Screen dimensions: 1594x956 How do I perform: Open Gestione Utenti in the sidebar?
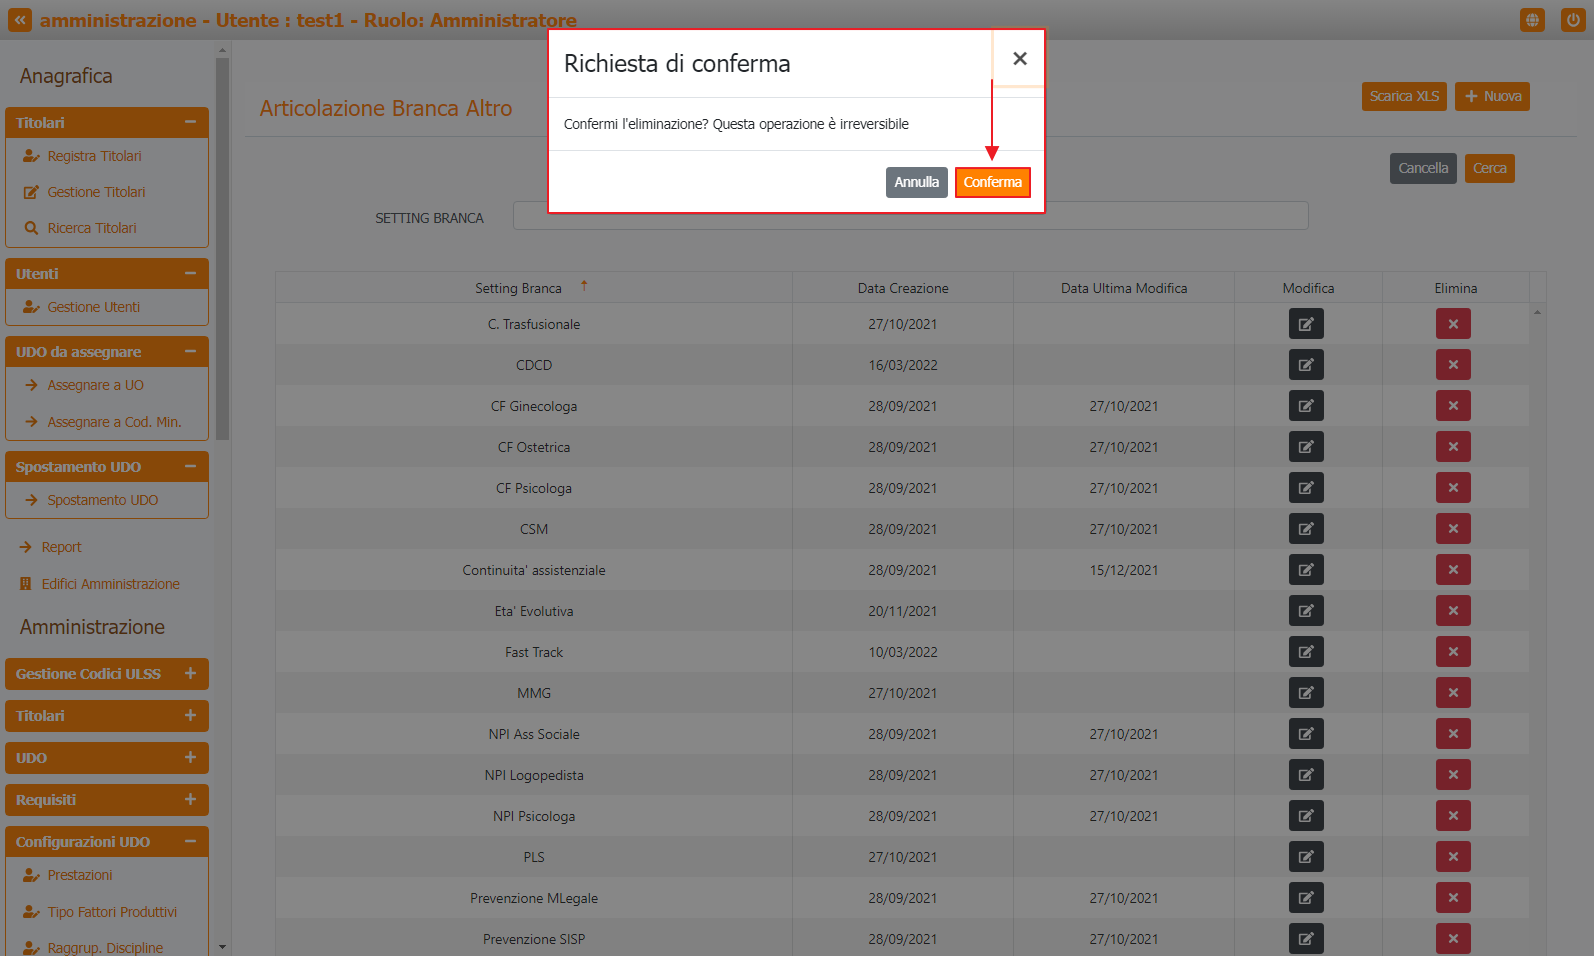93,307
